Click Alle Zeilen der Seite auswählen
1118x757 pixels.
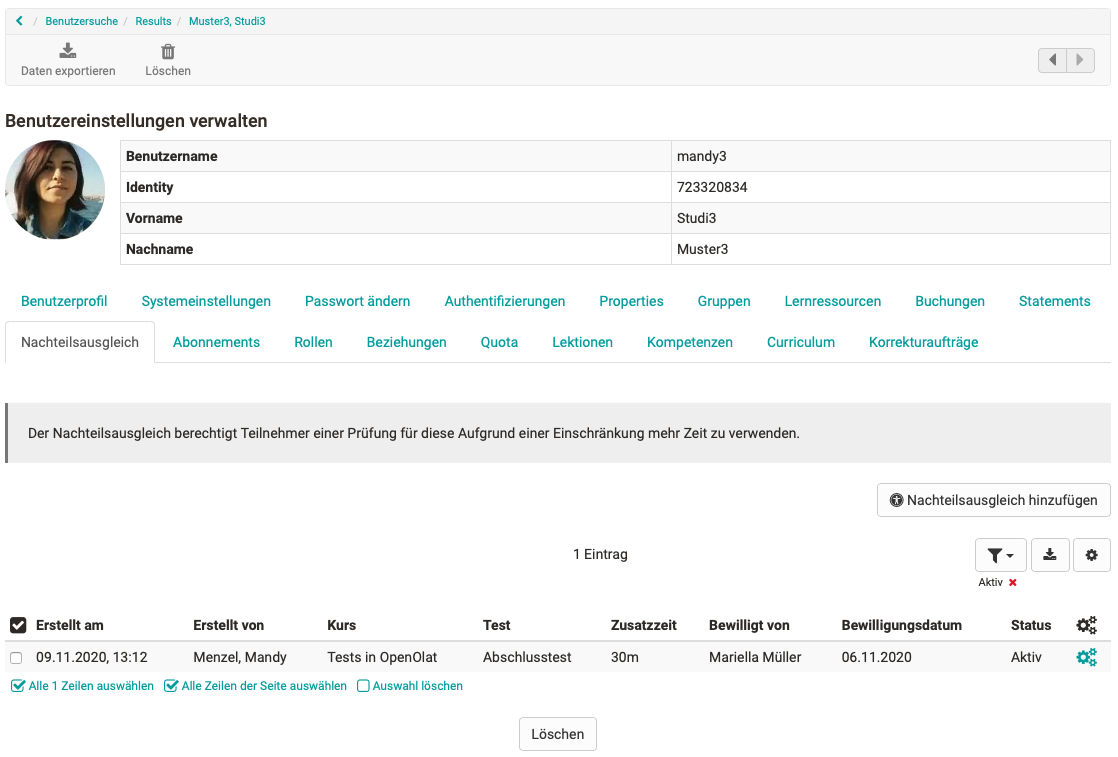[255, 686]
